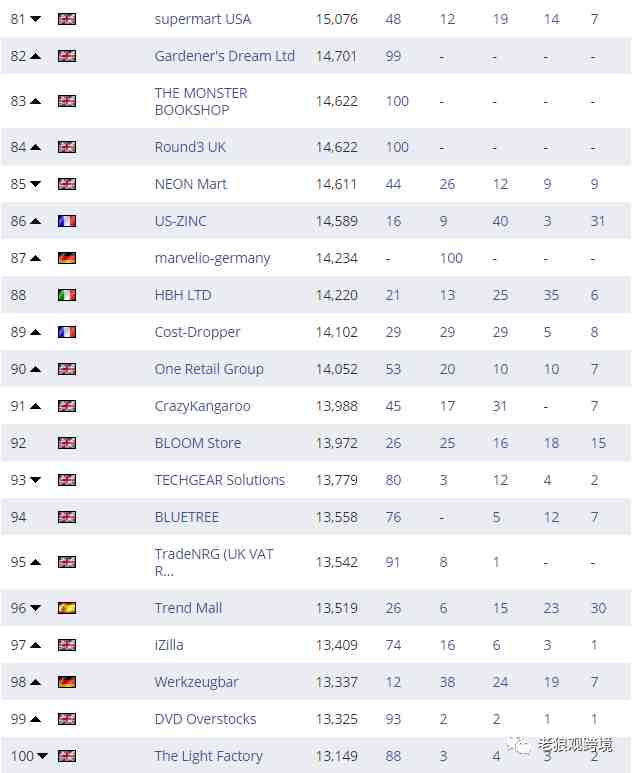Image resolution: width=633 pixels, height=773 pixels.
Task: Open the DVD Overstocks seller link
Action: click(x=206, y=719)
